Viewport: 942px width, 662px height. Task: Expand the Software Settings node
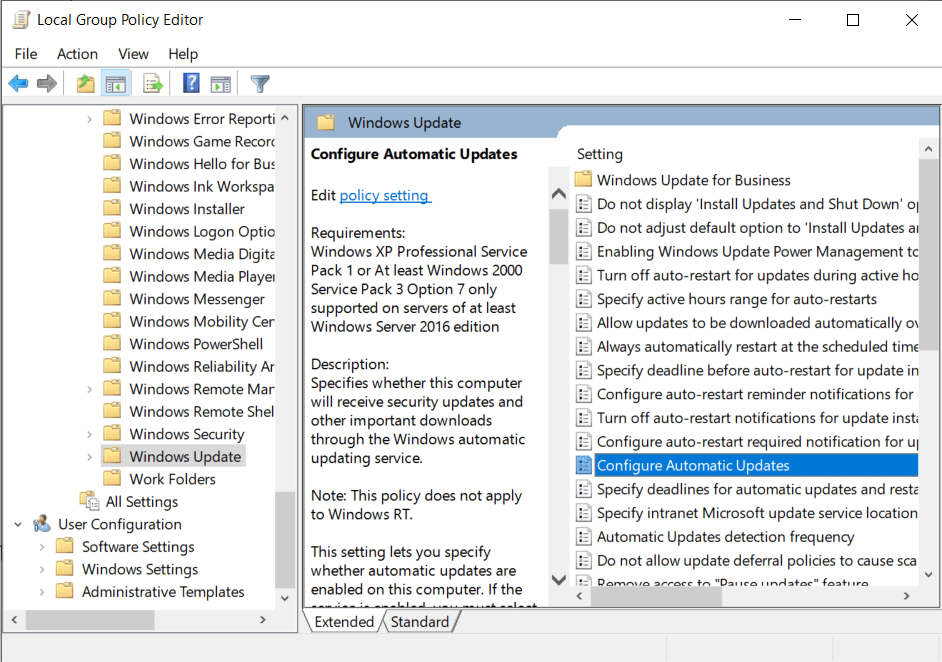(x=42, y=547)
